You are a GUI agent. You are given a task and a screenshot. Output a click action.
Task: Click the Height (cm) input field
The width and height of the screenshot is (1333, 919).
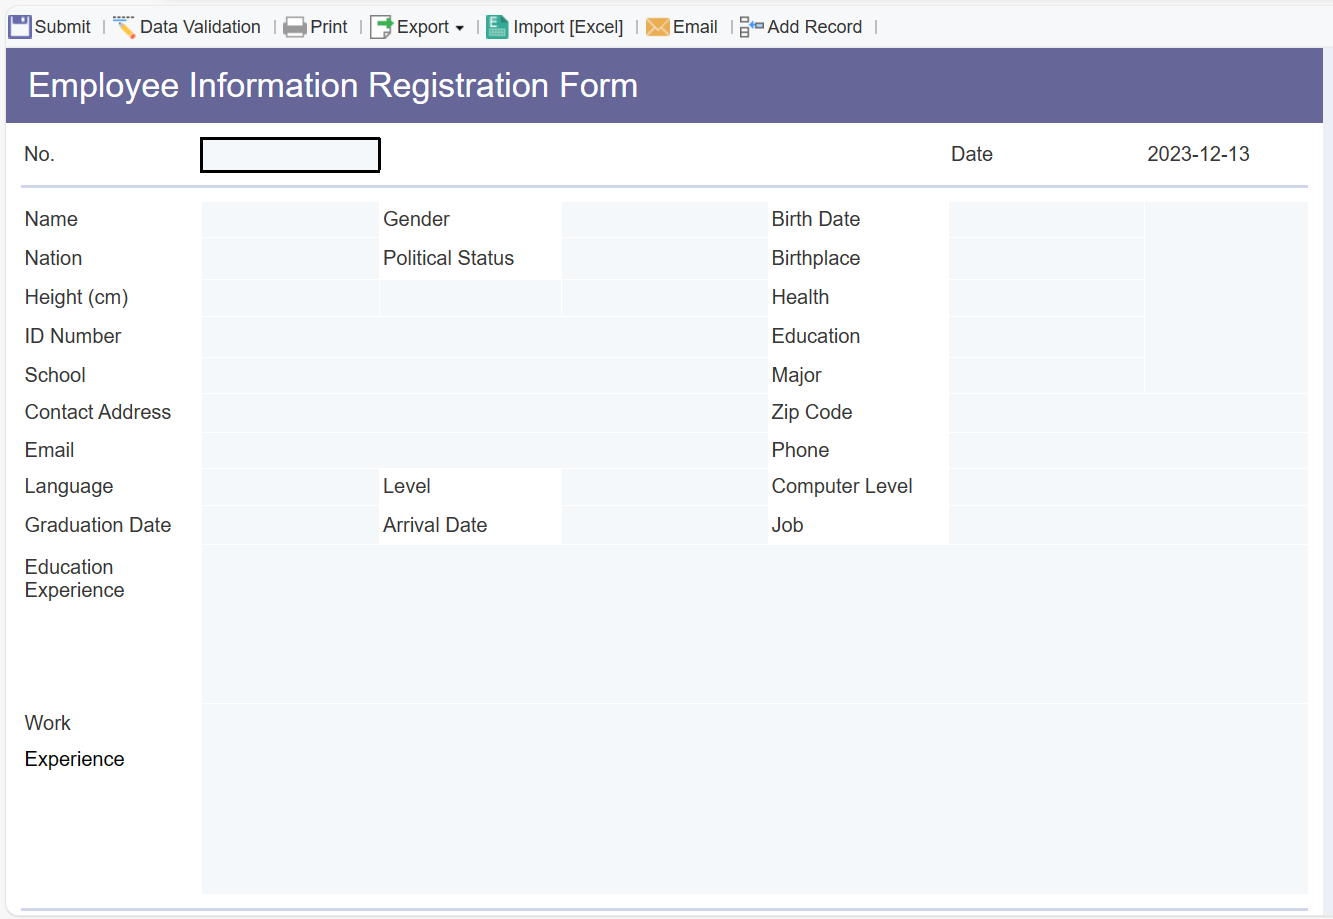pos(290,297)
